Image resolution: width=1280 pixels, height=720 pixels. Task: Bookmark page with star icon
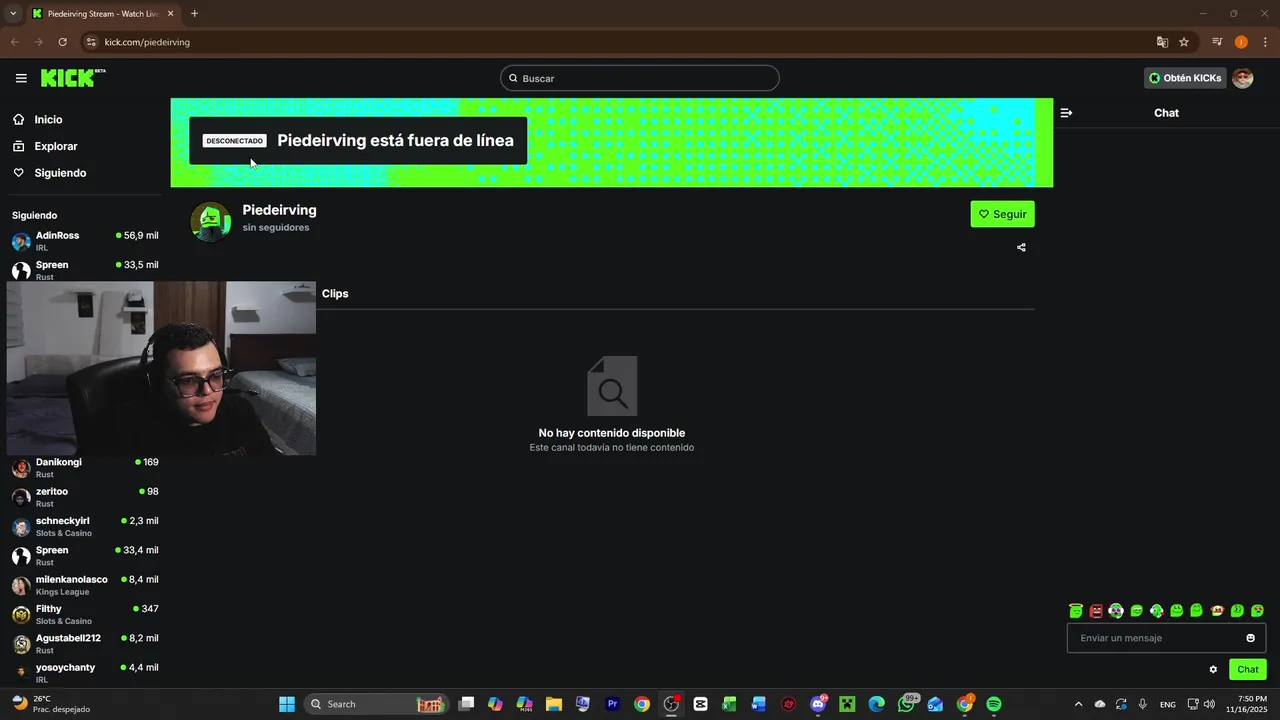coord(1184,42)
